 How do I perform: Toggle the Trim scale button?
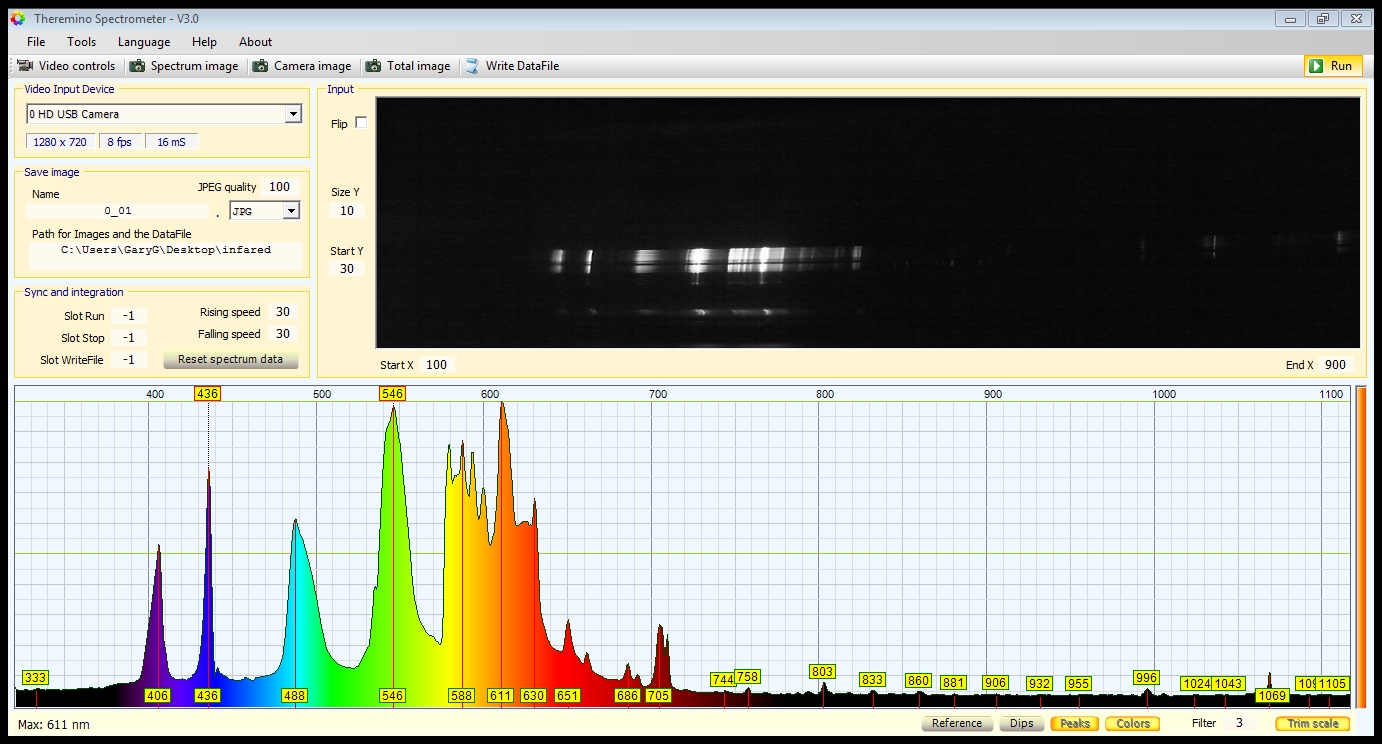click(1312, 723)
